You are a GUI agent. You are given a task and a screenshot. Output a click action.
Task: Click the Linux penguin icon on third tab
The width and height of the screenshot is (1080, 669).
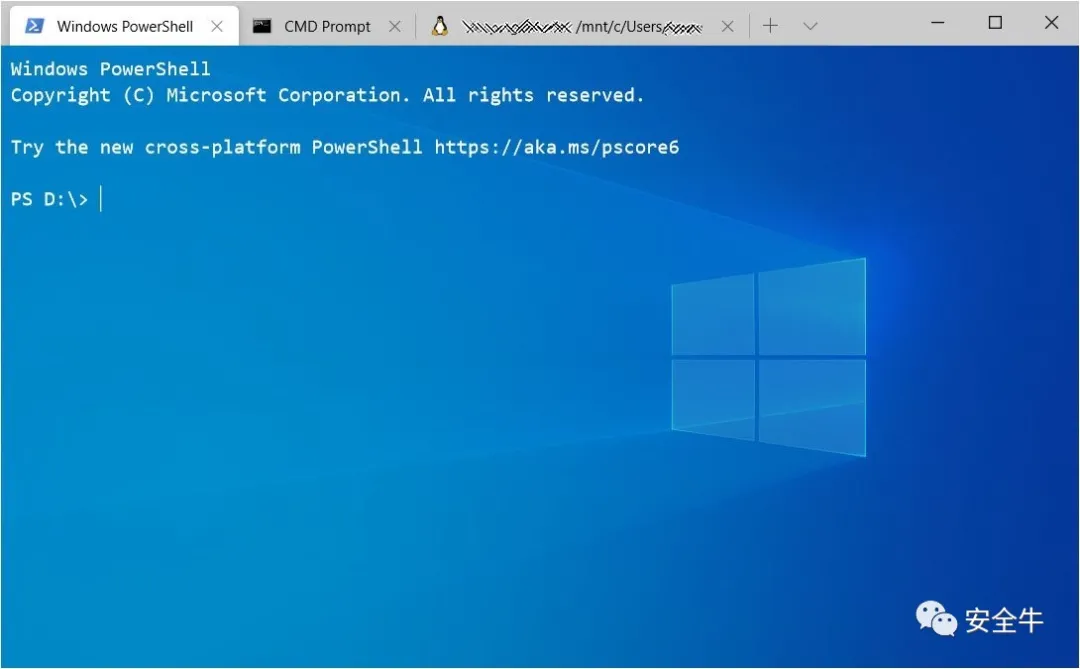[439, 26]
